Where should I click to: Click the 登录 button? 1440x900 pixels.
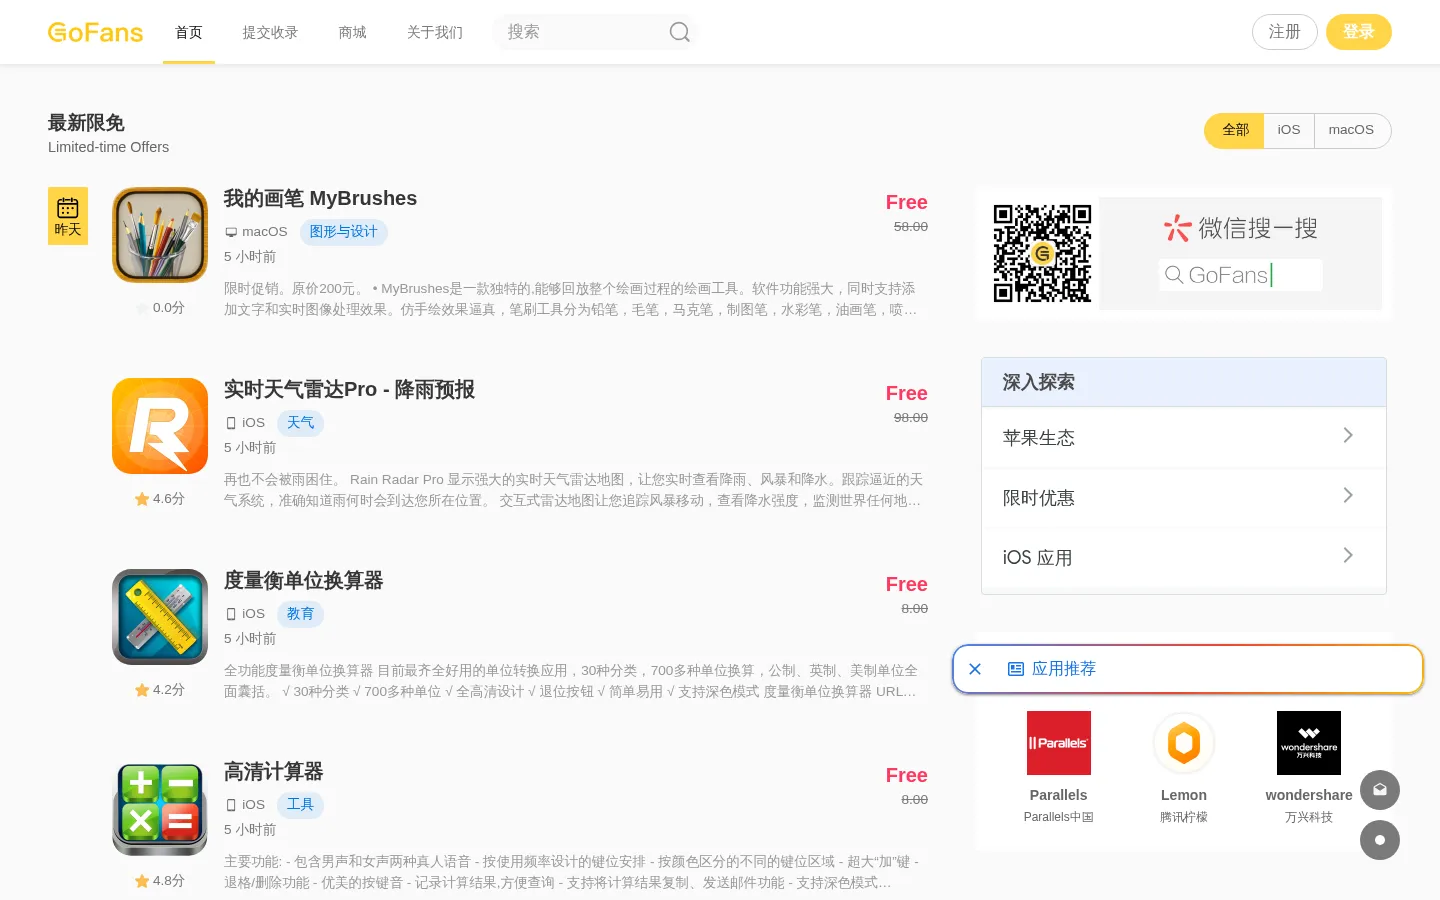pyautogui.click(x=1359, y=32)
